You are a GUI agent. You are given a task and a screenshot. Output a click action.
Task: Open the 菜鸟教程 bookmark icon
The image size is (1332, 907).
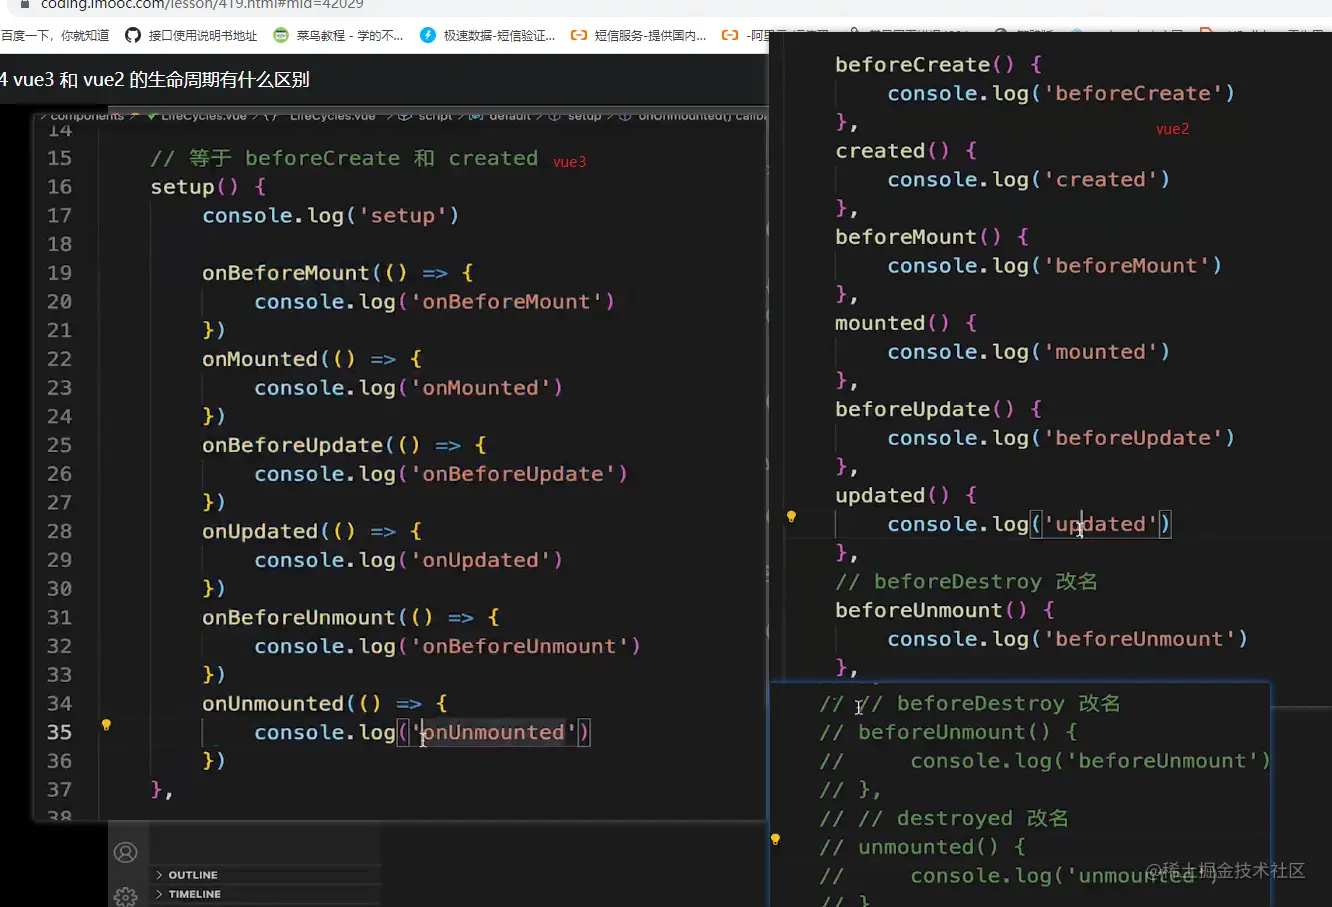click(281, 36)
